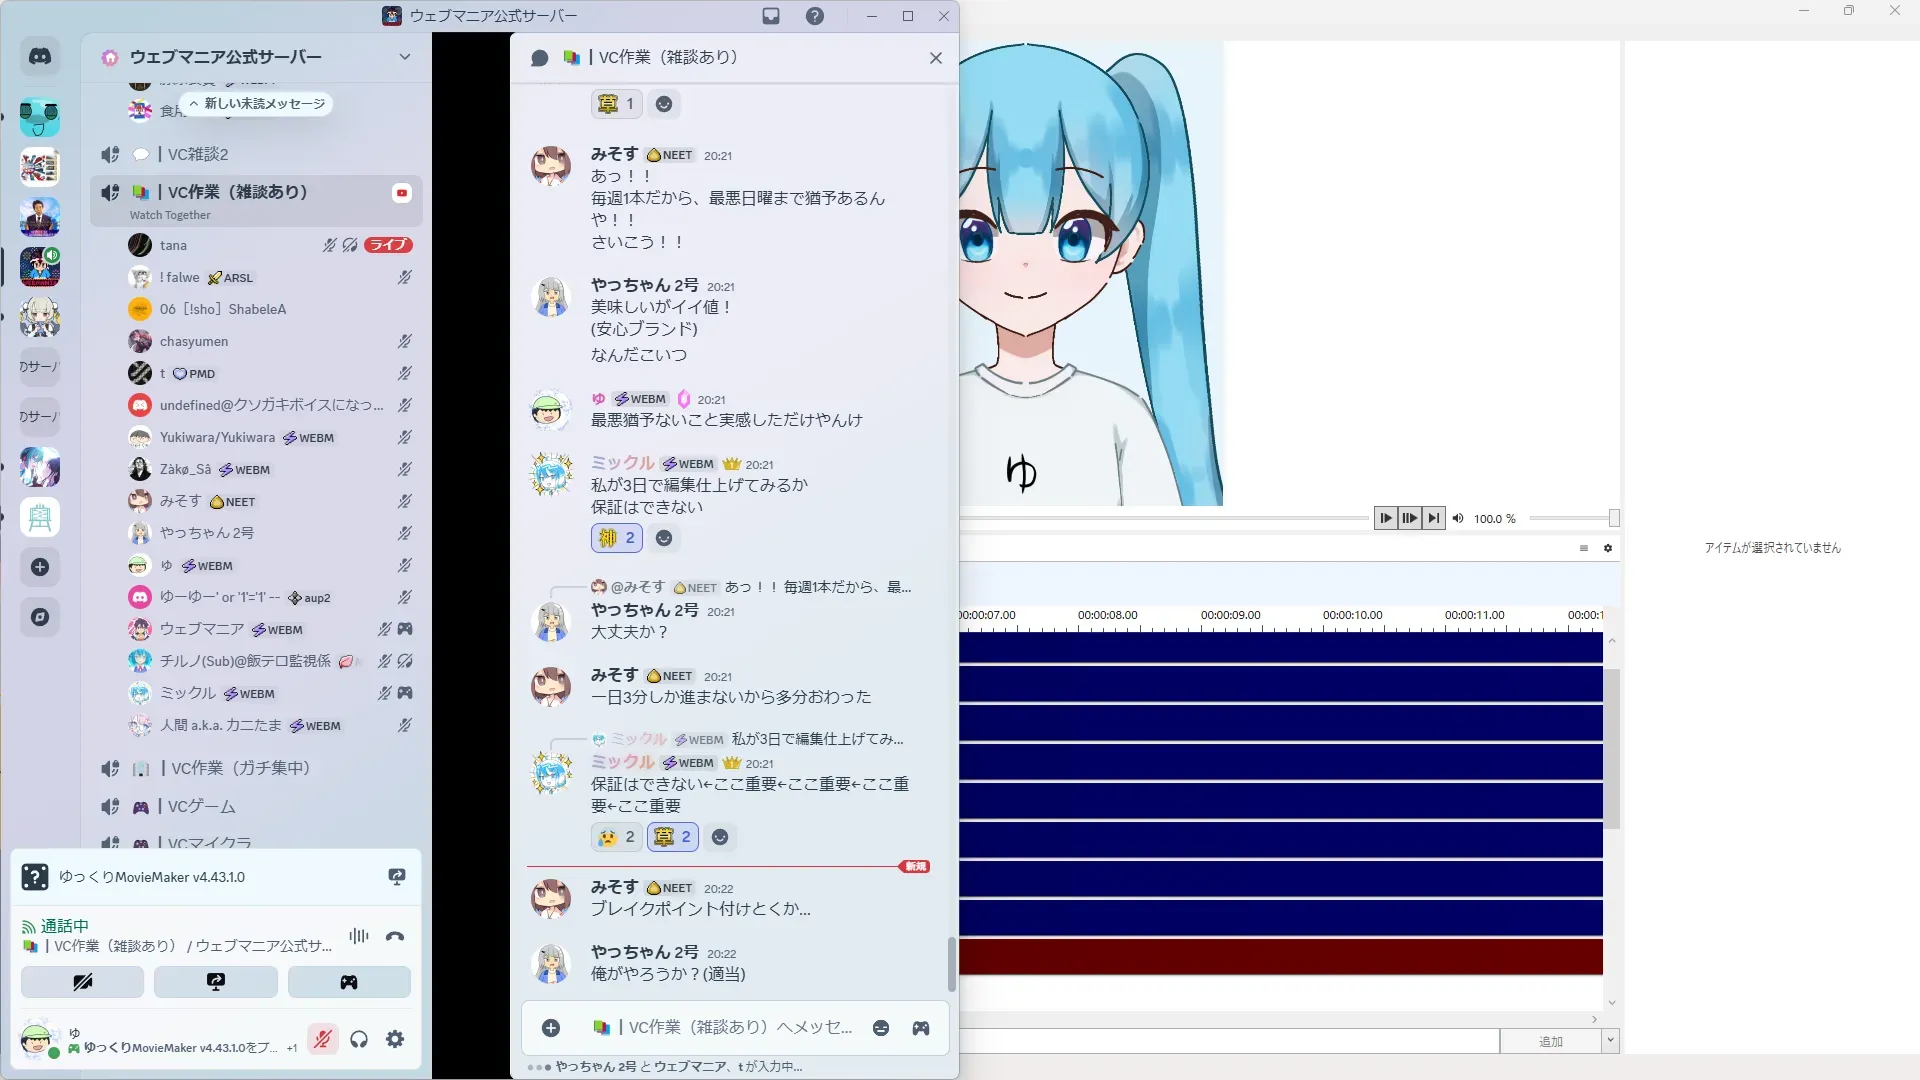This screenshot has width=1920, height=1080.
Task: Turn on the camera in voice panel
Action: click(83, 982)
